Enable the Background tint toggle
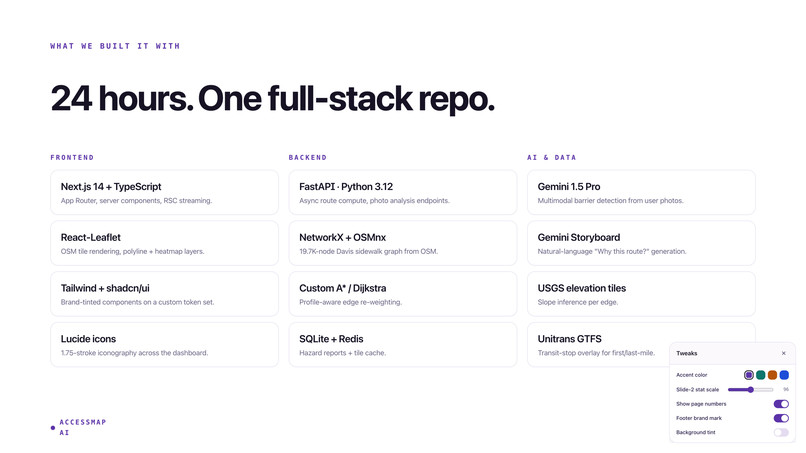The width and height of the screenshot is (806, 453). pos(781,432)
